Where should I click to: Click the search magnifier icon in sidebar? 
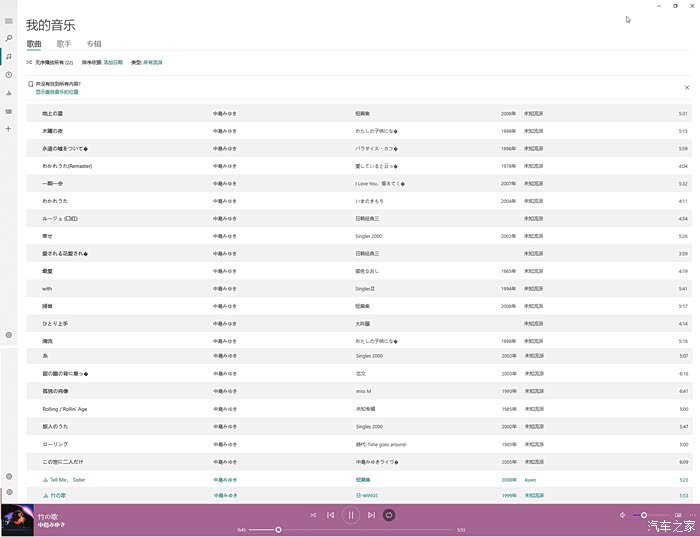pyautogui.click(x=9, y=38)
